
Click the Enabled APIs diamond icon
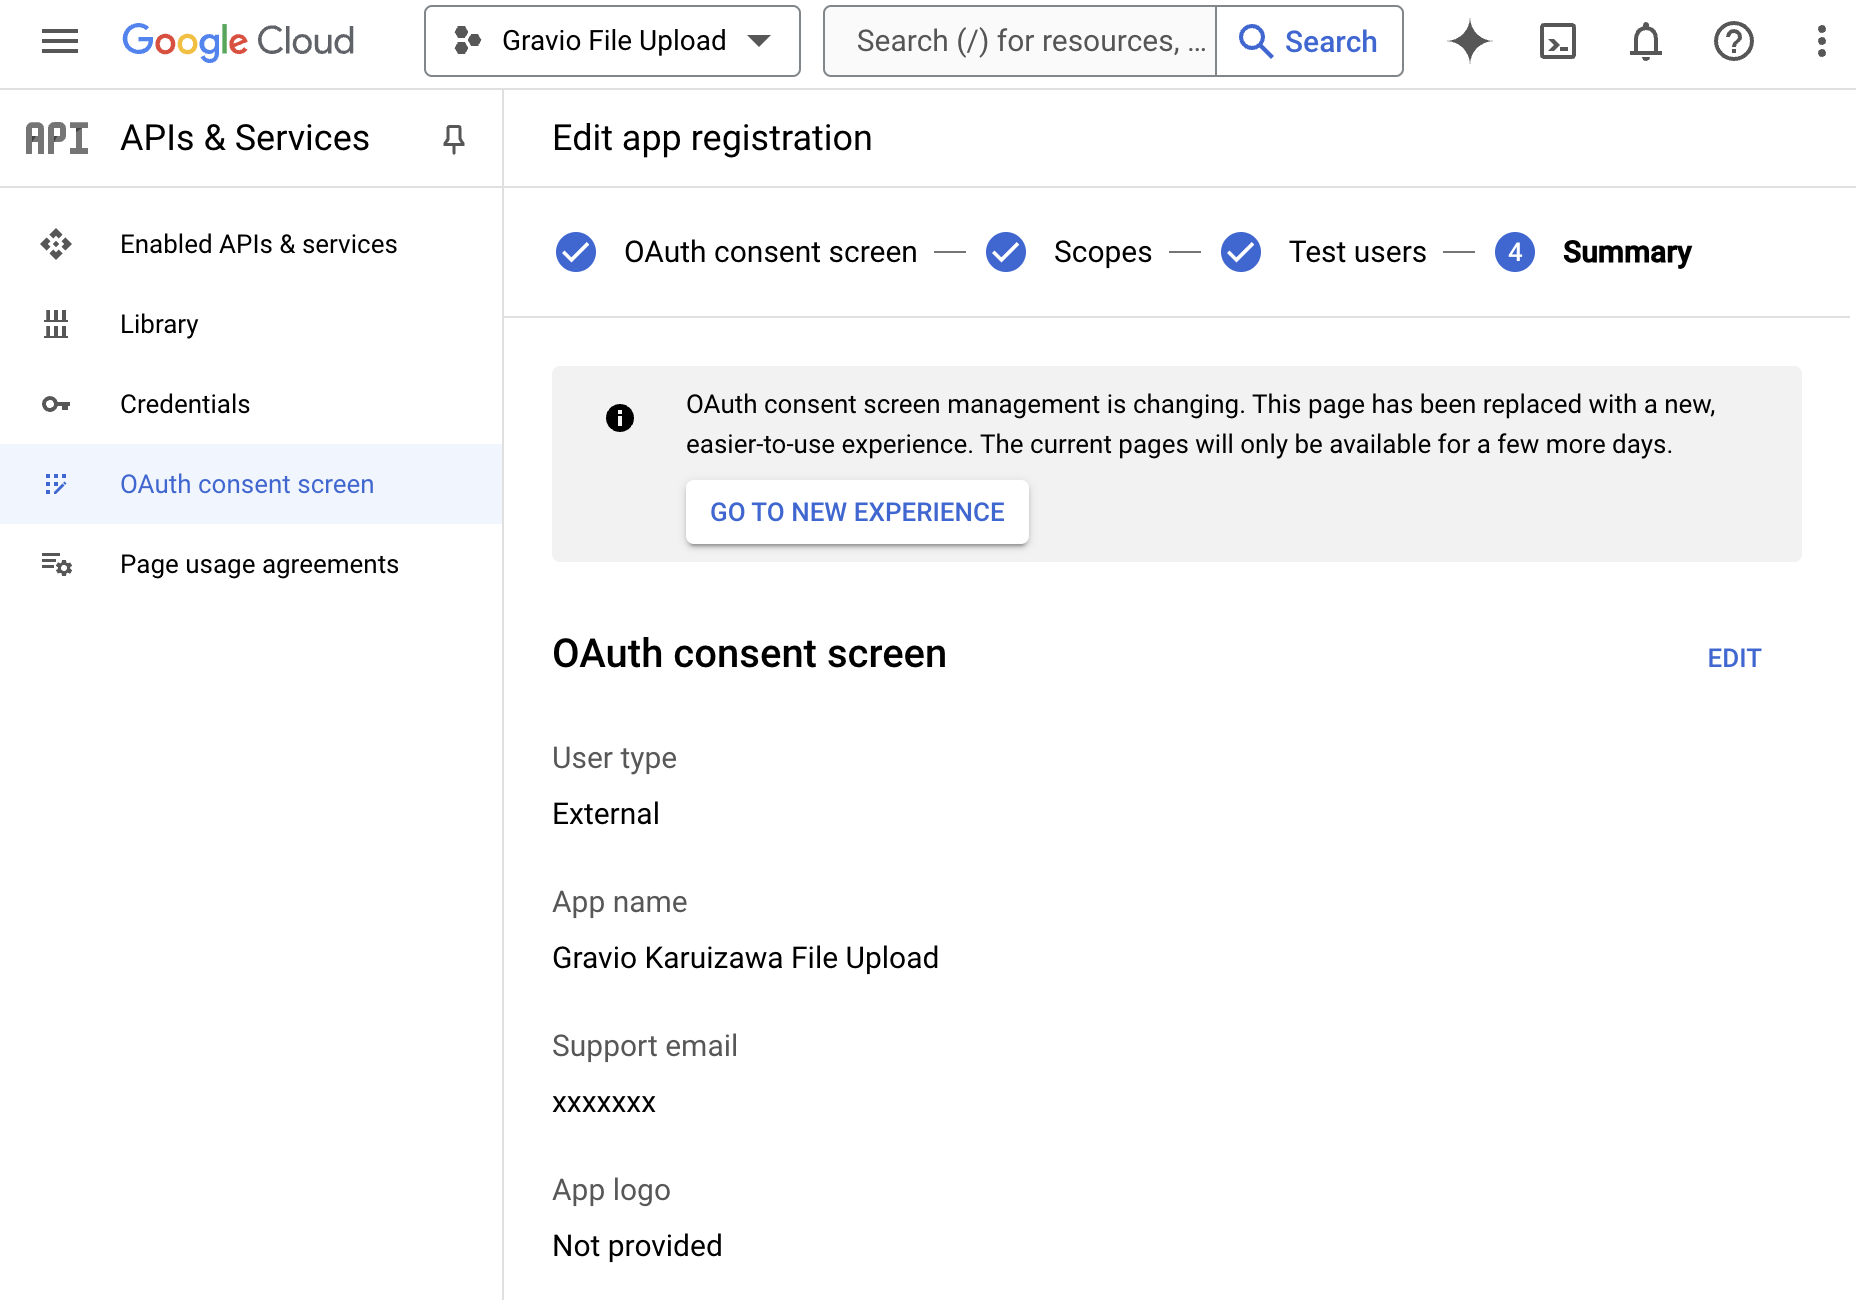pos(56,244)
